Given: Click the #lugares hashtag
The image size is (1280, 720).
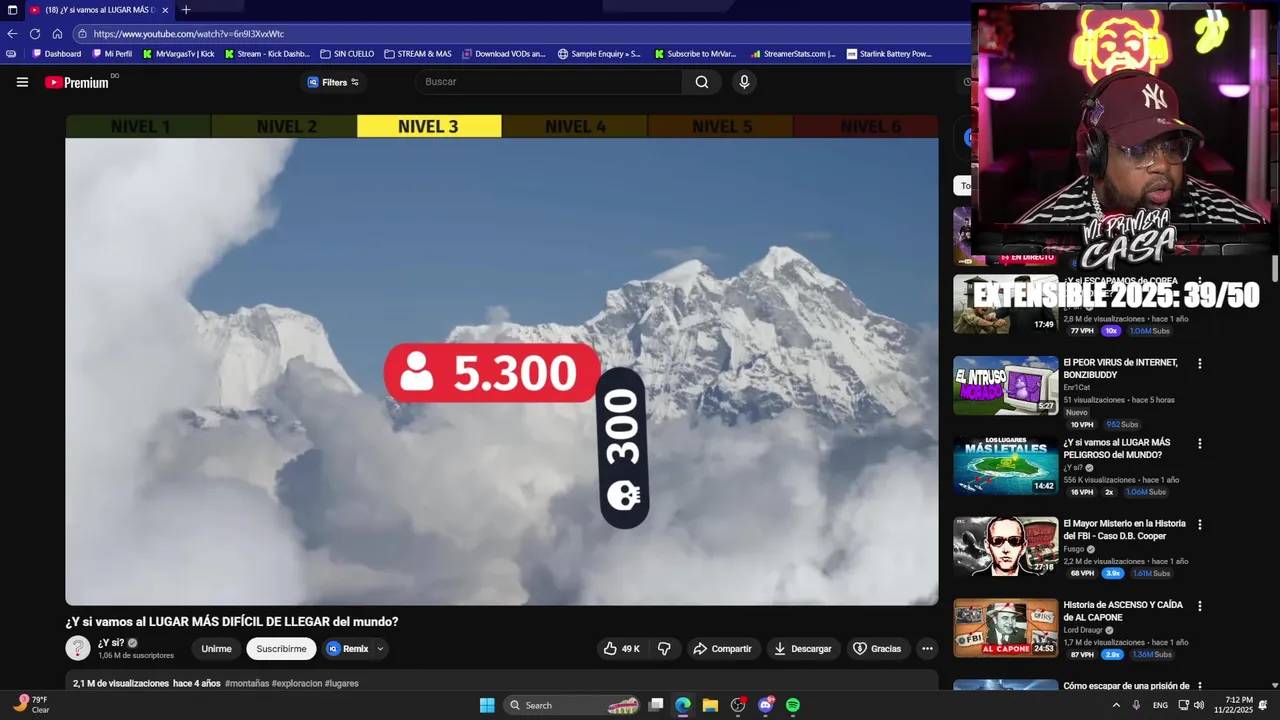Looking at the screenshot, I should coord(341,684).
